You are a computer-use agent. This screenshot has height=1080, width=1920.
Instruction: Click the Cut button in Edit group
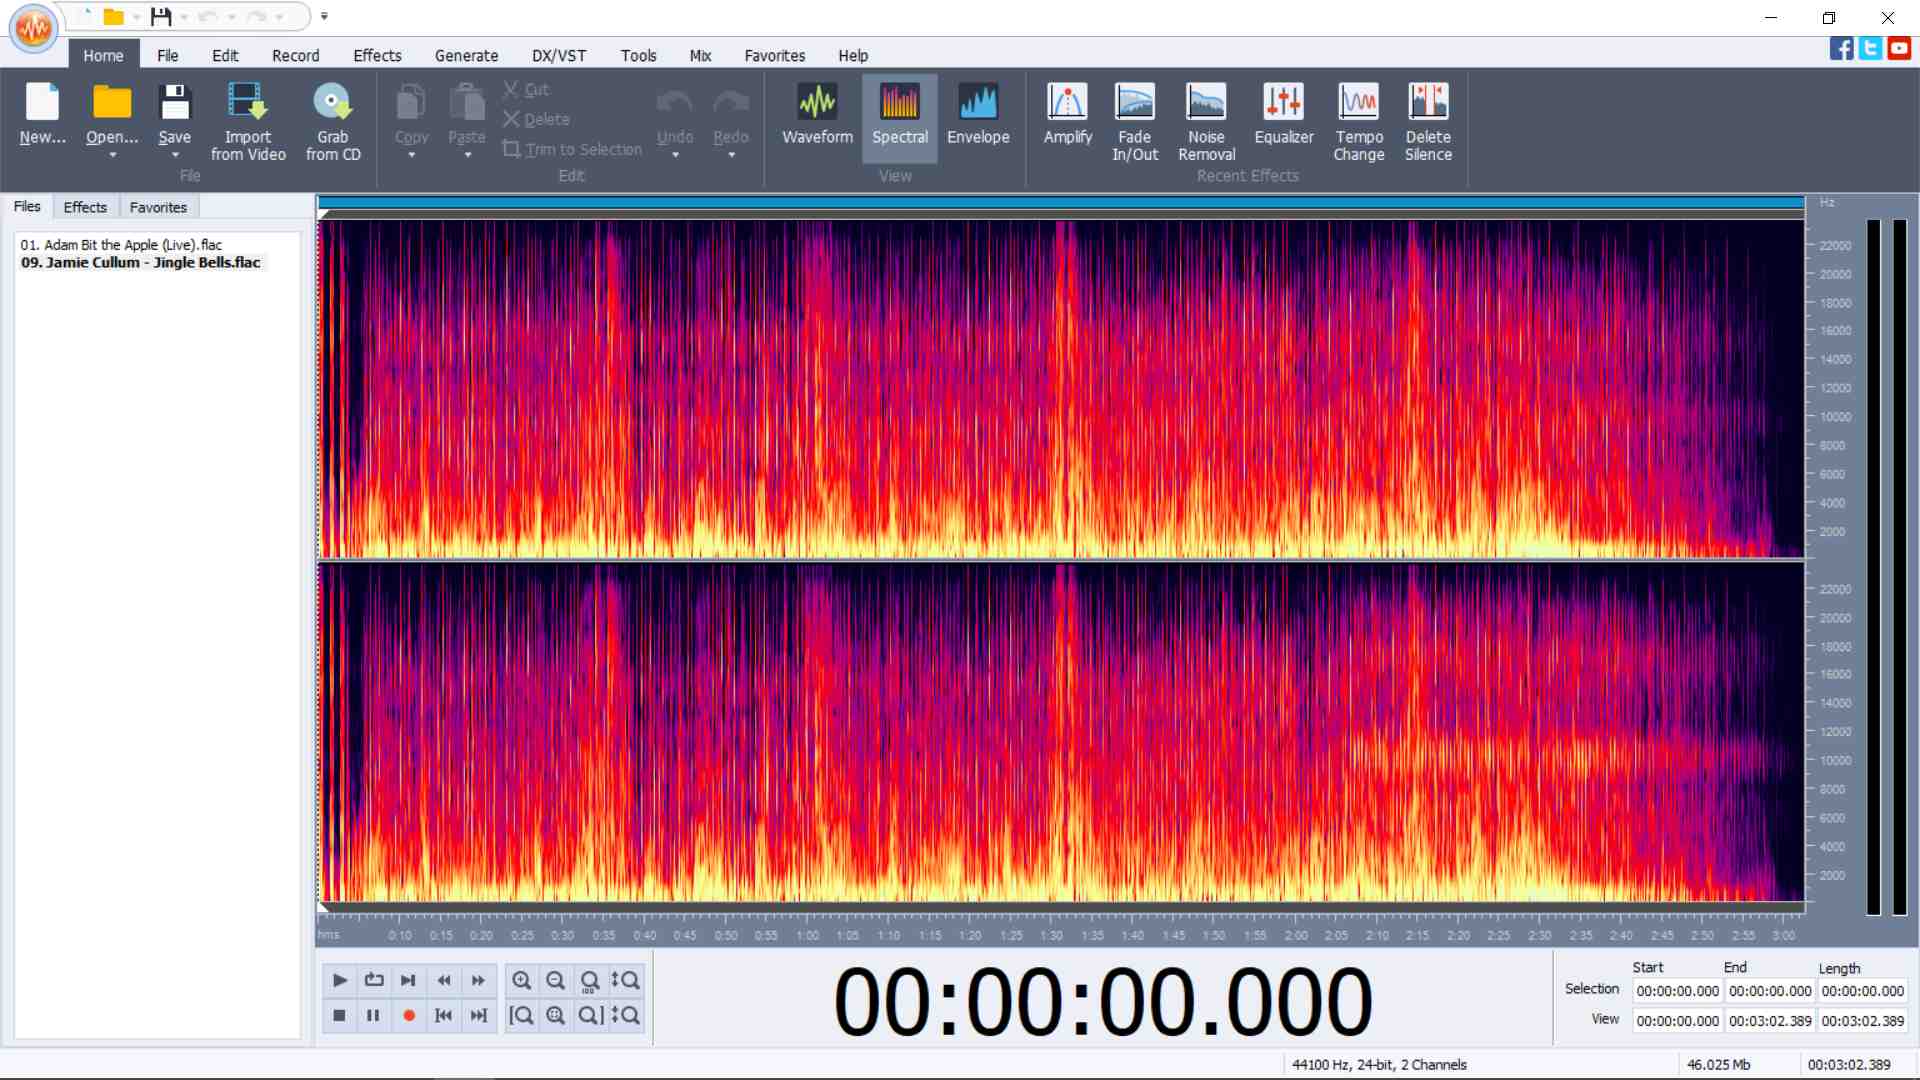coord(526,89)
